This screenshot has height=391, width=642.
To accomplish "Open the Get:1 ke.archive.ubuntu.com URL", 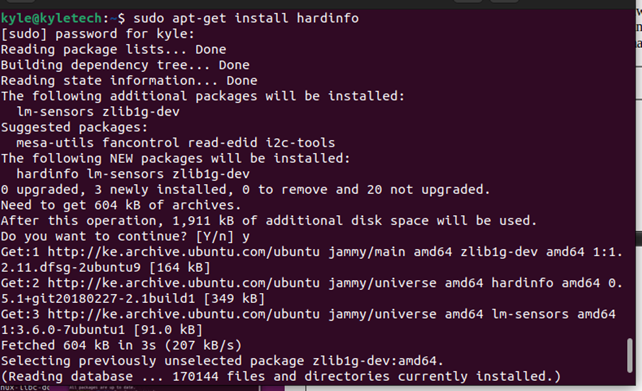I will 183,252.
